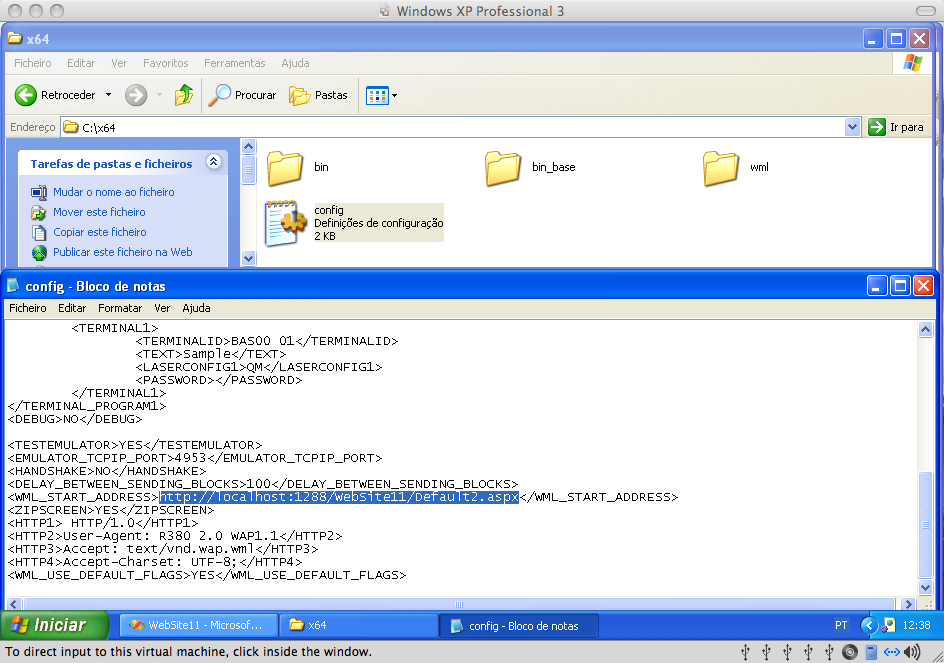Click the EMULATOR_TCPIP_PORT 4953 line
Image resolution: width=944 pixels, height=663 pixels.
(194, 458)
